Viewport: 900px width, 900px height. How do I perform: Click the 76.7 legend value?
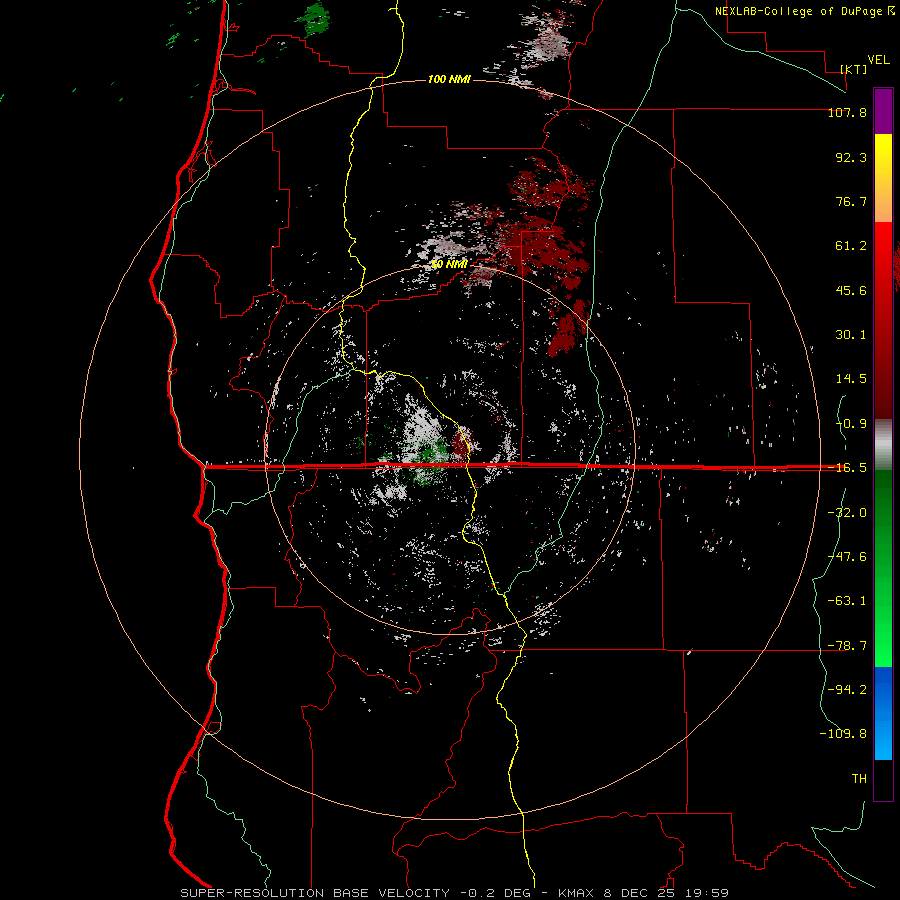pyautogui.click(x=851, y=201)
